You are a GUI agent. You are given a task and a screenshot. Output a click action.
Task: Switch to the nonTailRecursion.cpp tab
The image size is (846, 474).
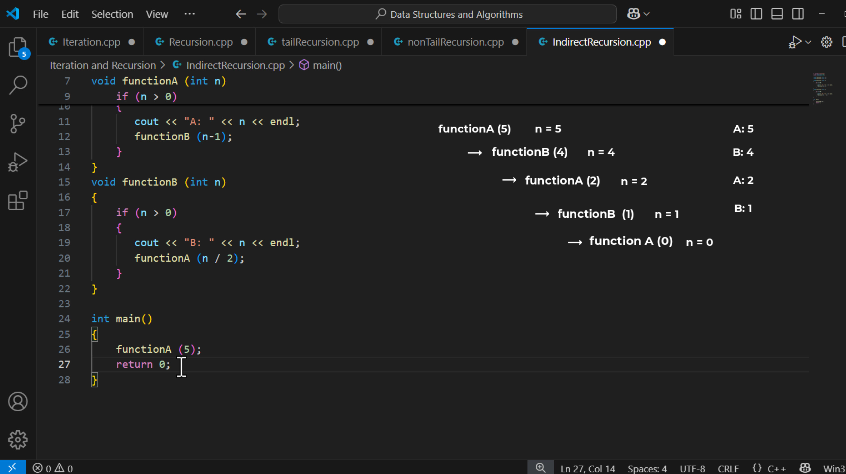[x=455, y=42]
